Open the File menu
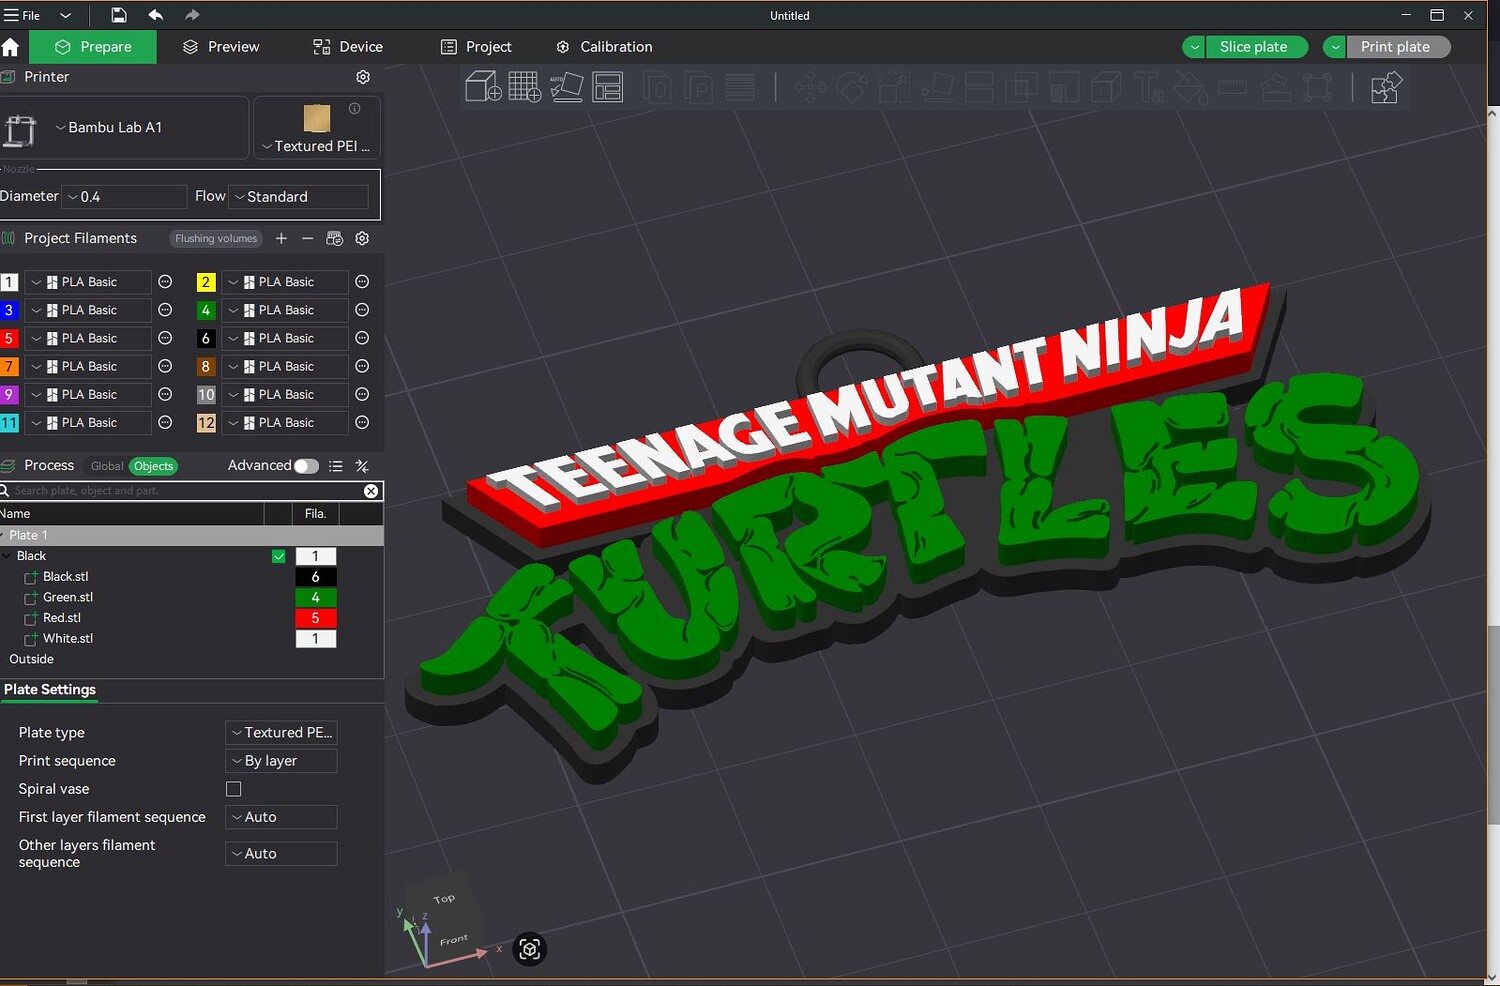Viewport: 1500px width, 986px height. [23, 15]
